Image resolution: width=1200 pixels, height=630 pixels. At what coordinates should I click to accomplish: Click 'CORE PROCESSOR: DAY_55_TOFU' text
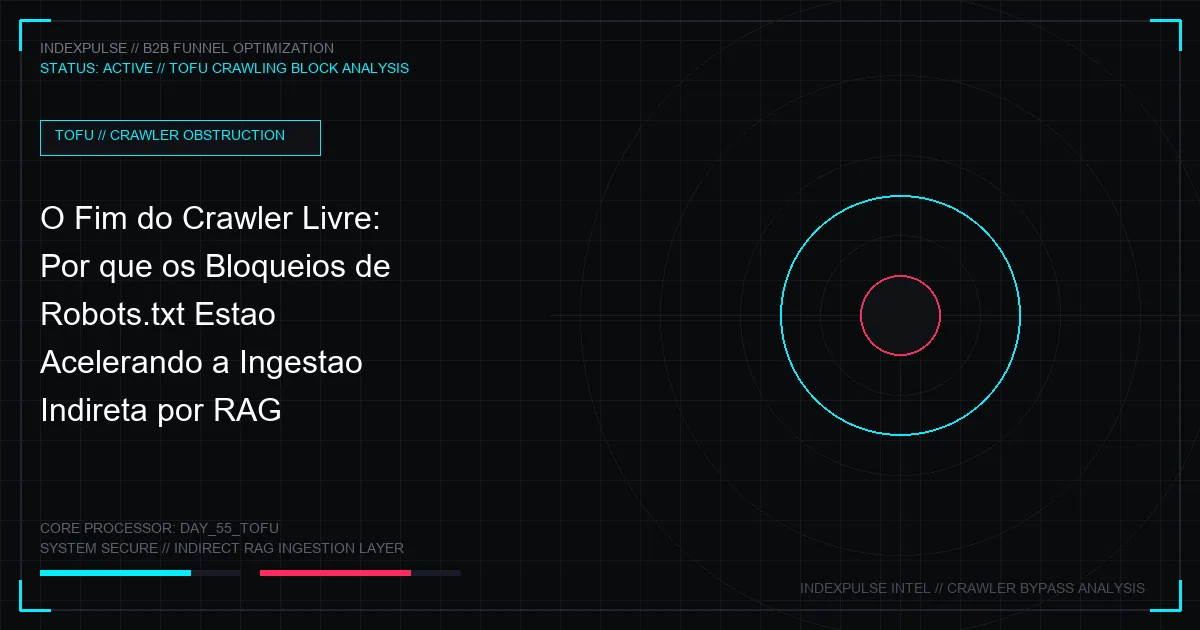coord(159,528)
